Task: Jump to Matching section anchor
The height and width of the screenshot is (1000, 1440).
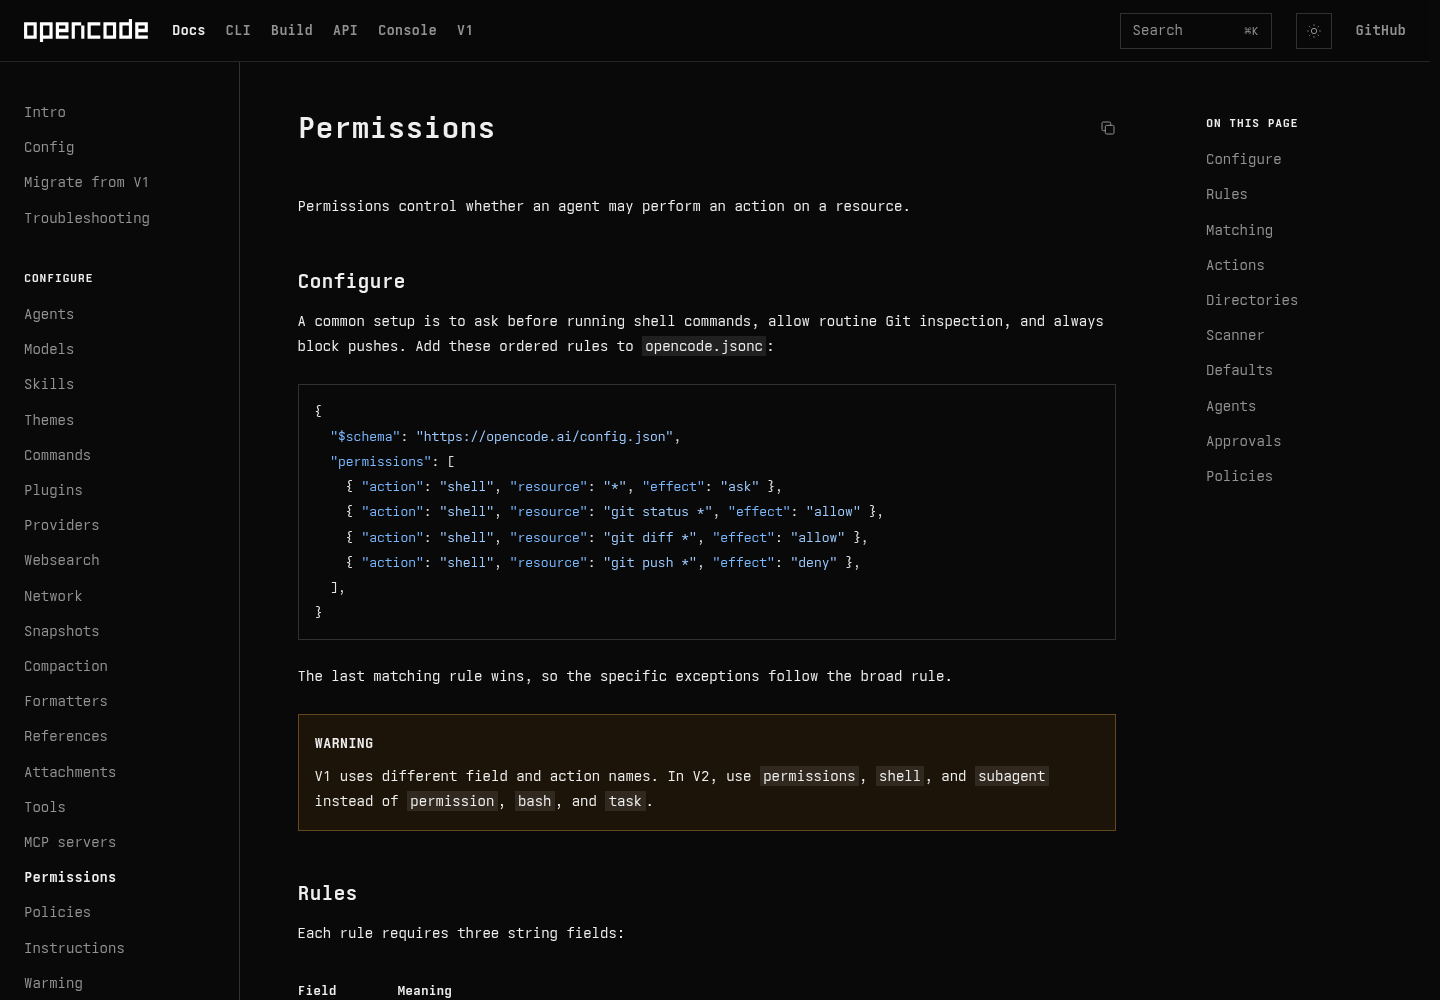Action: [1240, 230]
